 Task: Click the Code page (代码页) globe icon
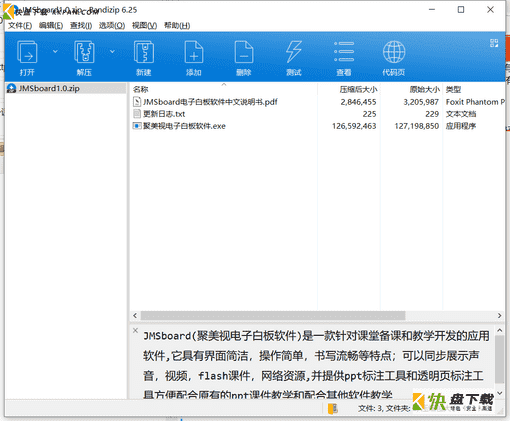394,52
